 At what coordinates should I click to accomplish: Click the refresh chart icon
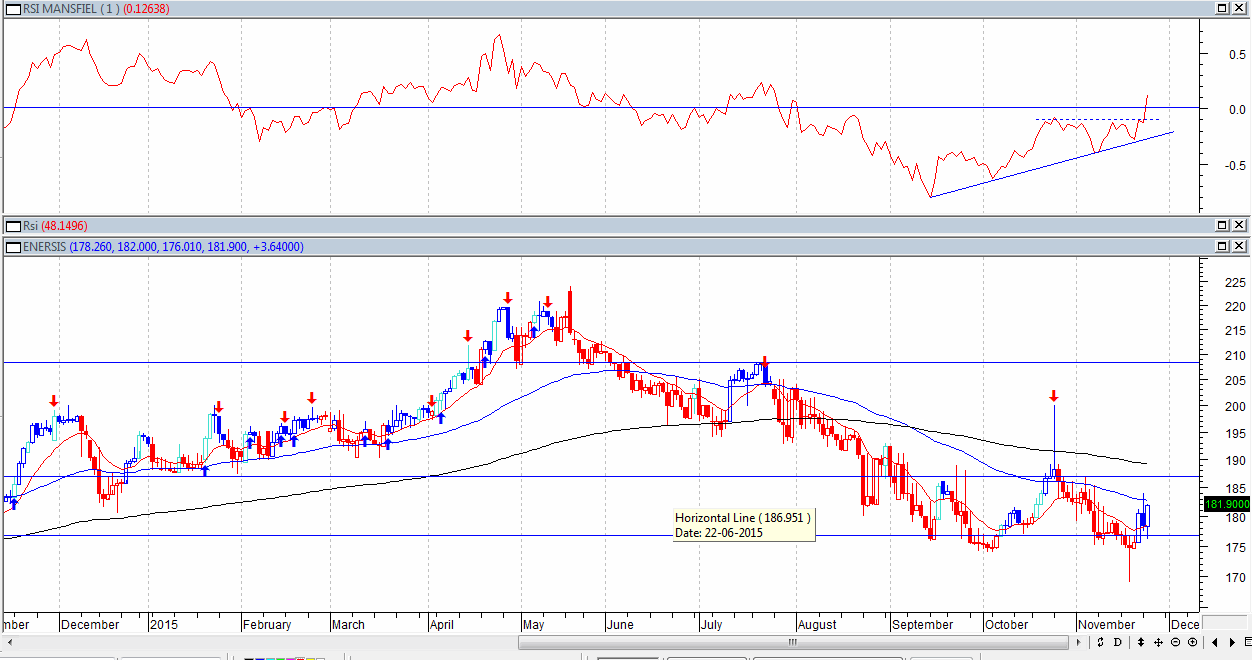pyautogui.click(x=1100, y=642)
